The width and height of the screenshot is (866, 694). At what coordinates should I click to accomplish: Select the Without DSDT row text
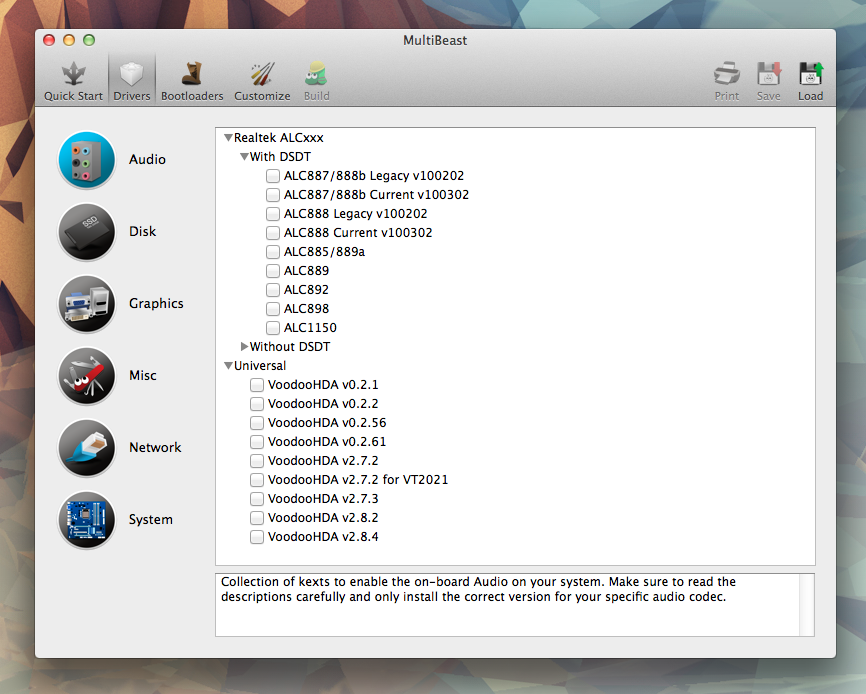pyautogui.click(x=290, y=347)
